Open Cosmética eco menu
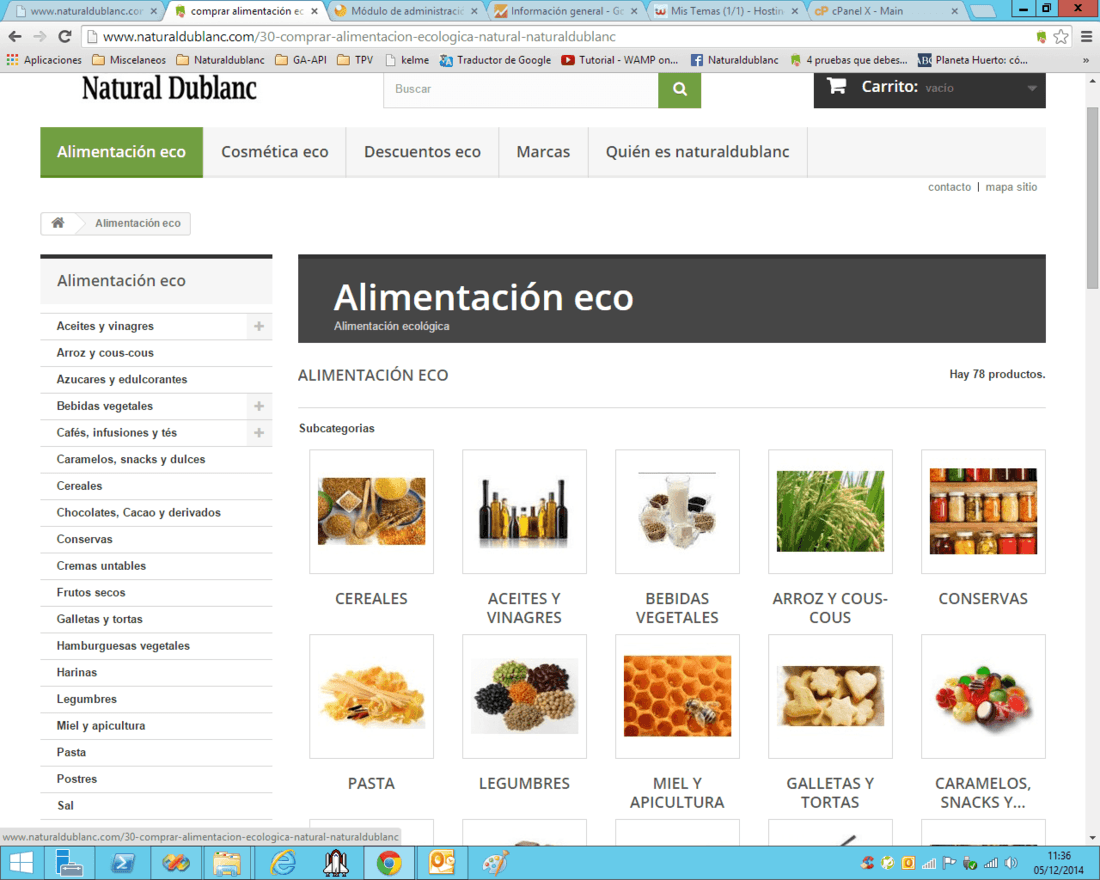This screenshot has height=880, width=1100. [x=275, y=152]
